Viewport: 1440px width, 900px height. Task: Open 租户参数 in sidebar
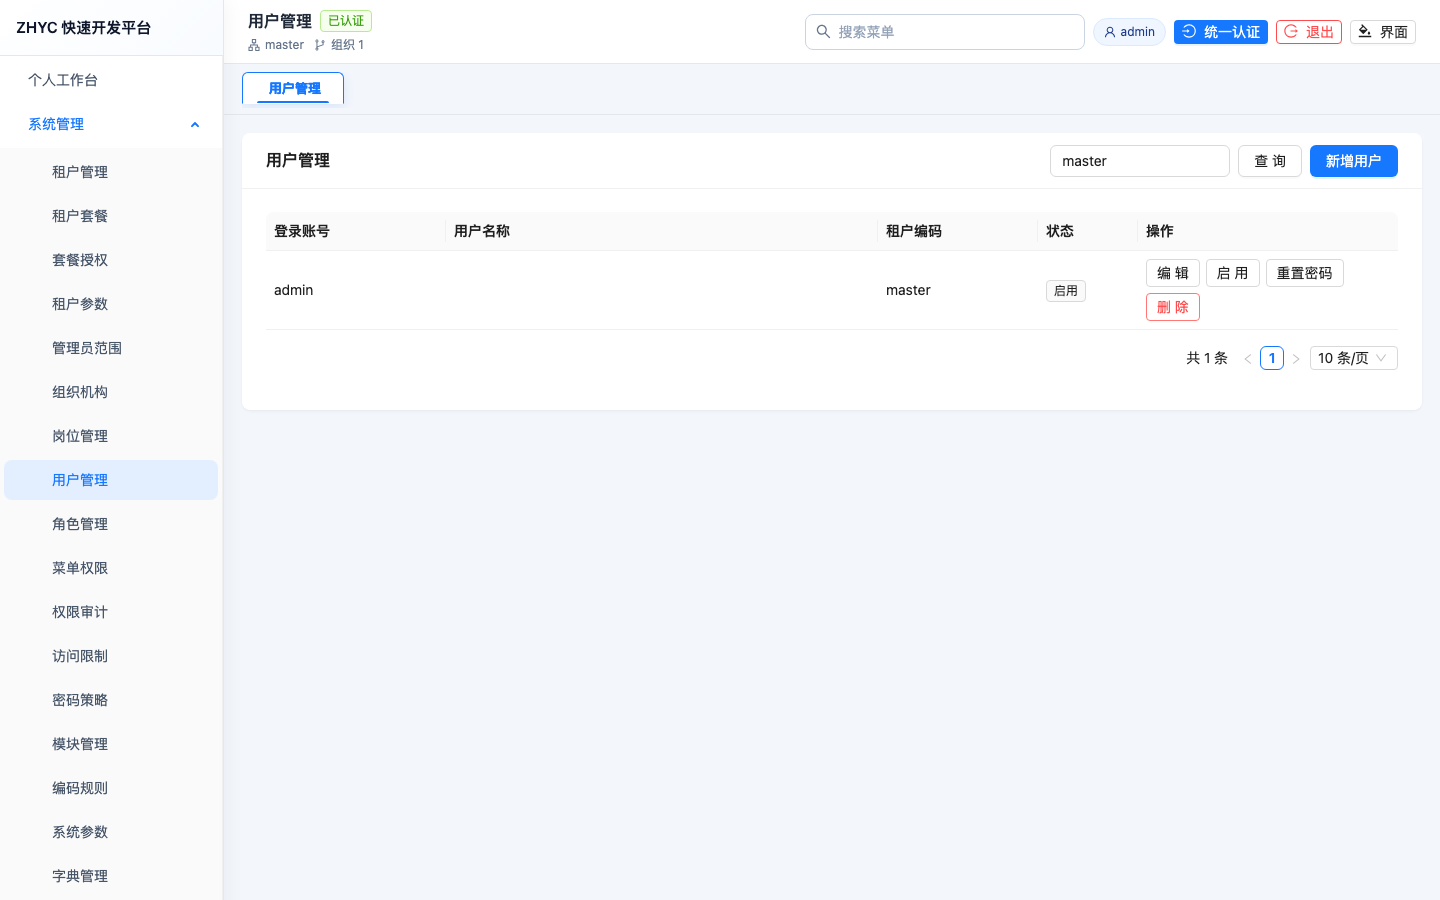tap(111, 304)
